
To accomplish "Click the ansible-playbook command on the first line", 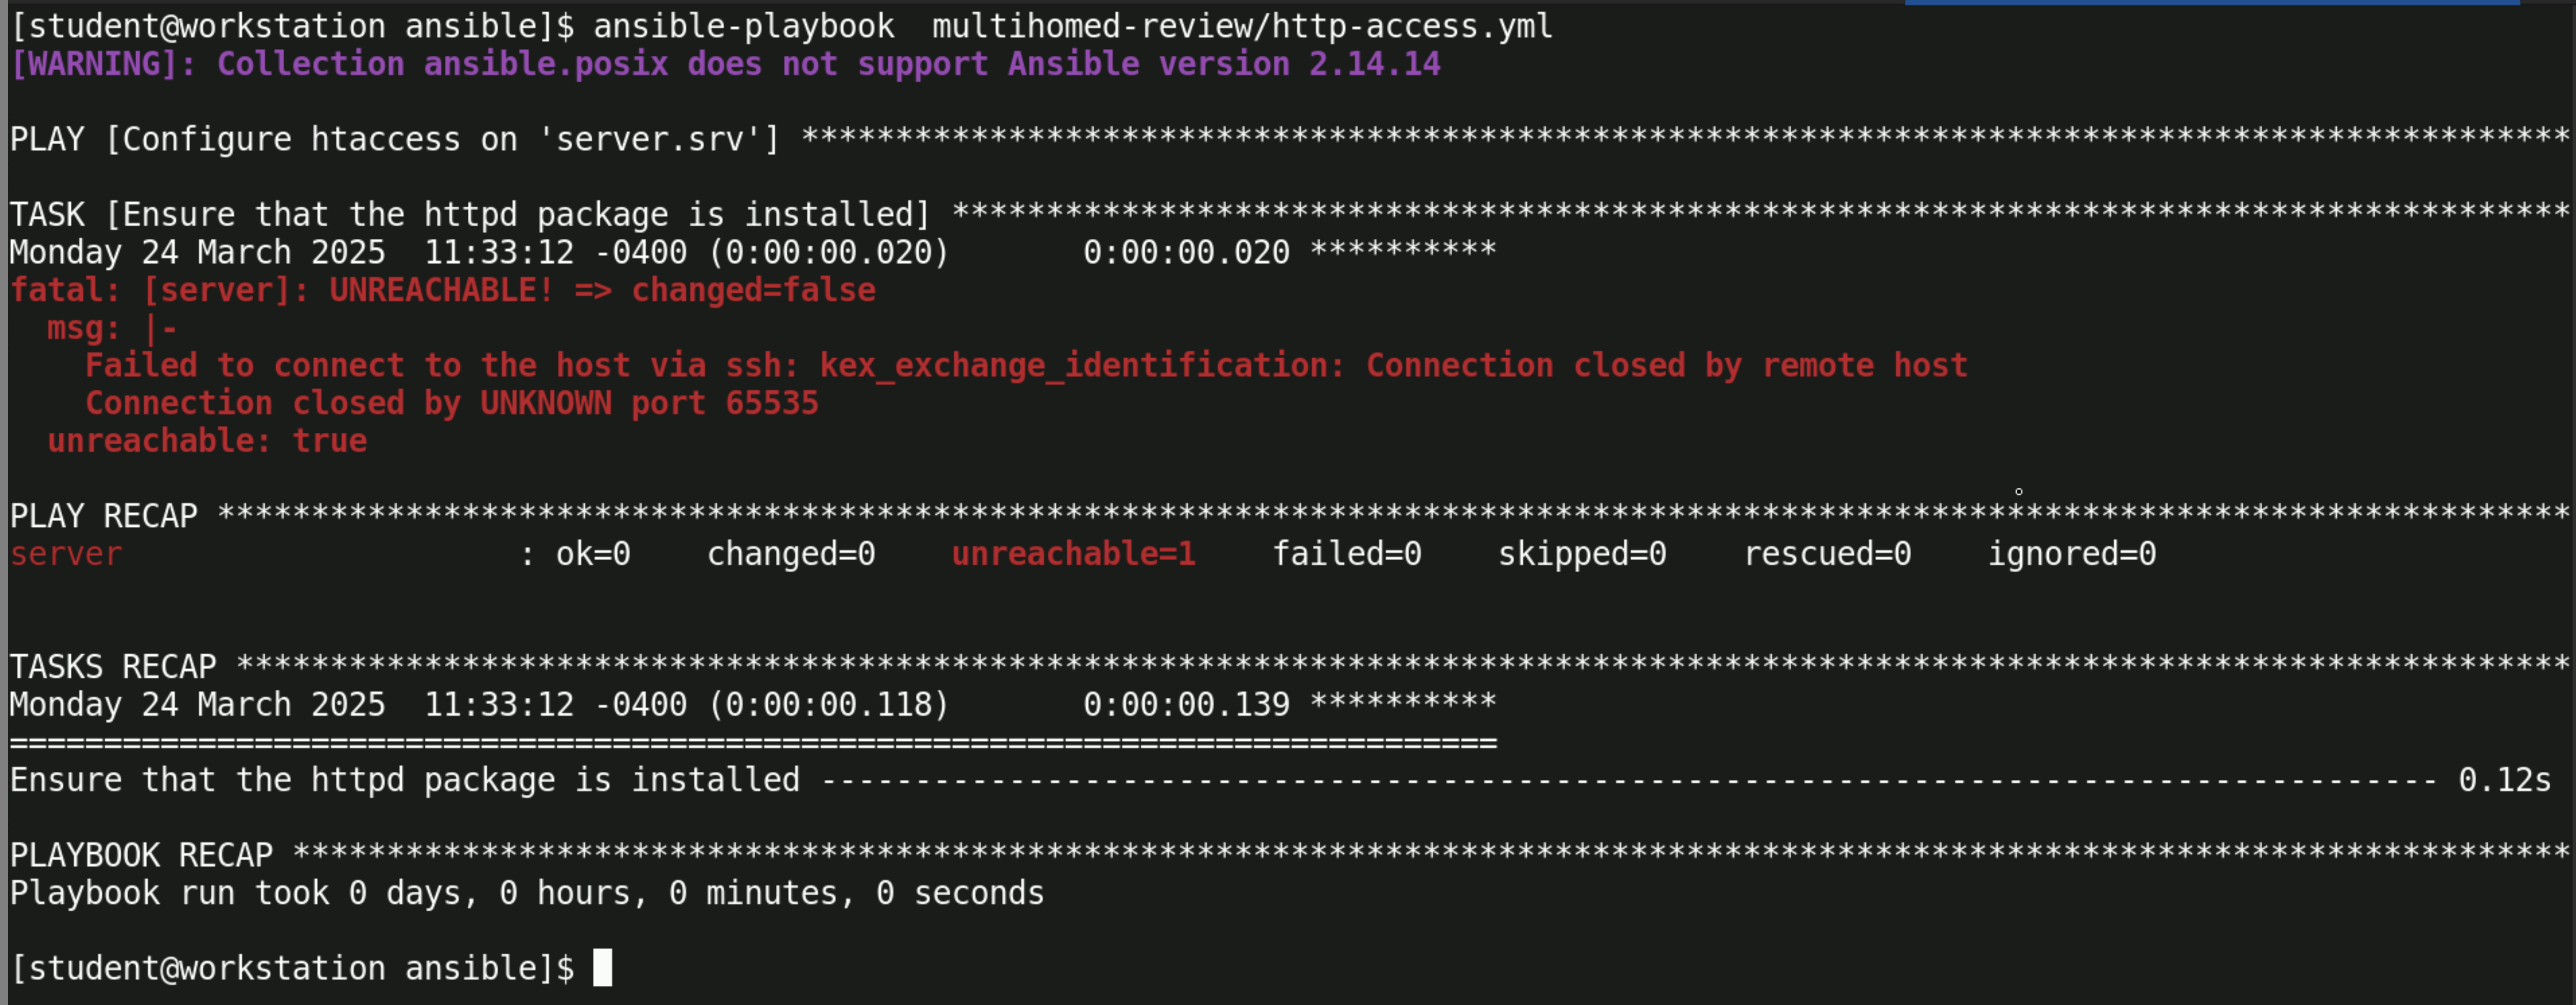I will pos(1072,26).
